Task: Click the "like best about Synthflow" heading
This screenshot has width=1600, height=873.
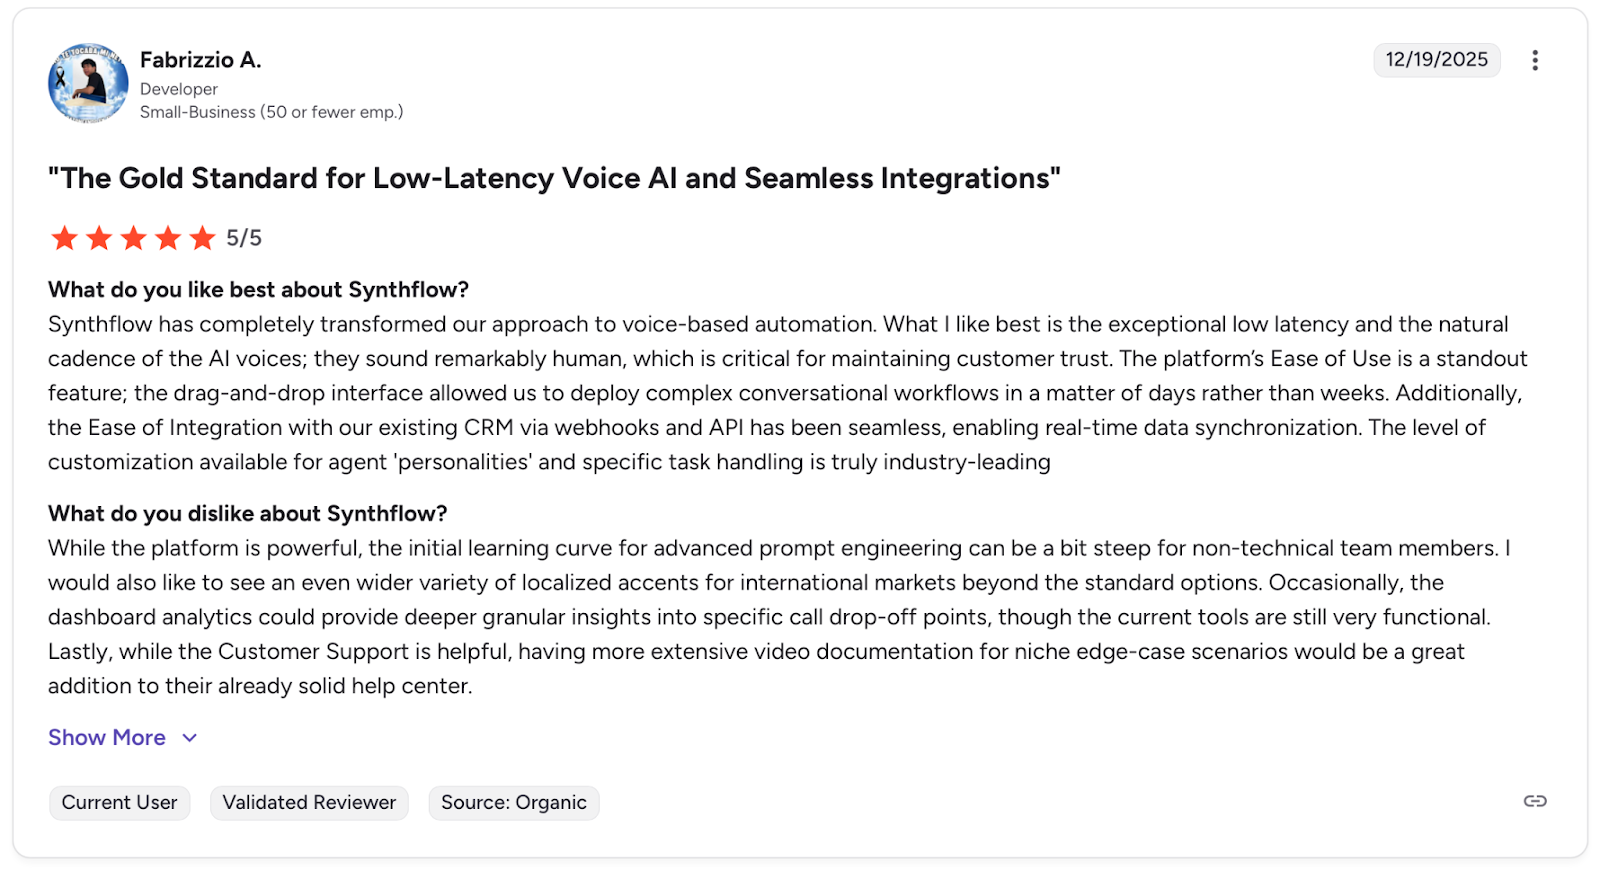Action: (x=258, y=290)
